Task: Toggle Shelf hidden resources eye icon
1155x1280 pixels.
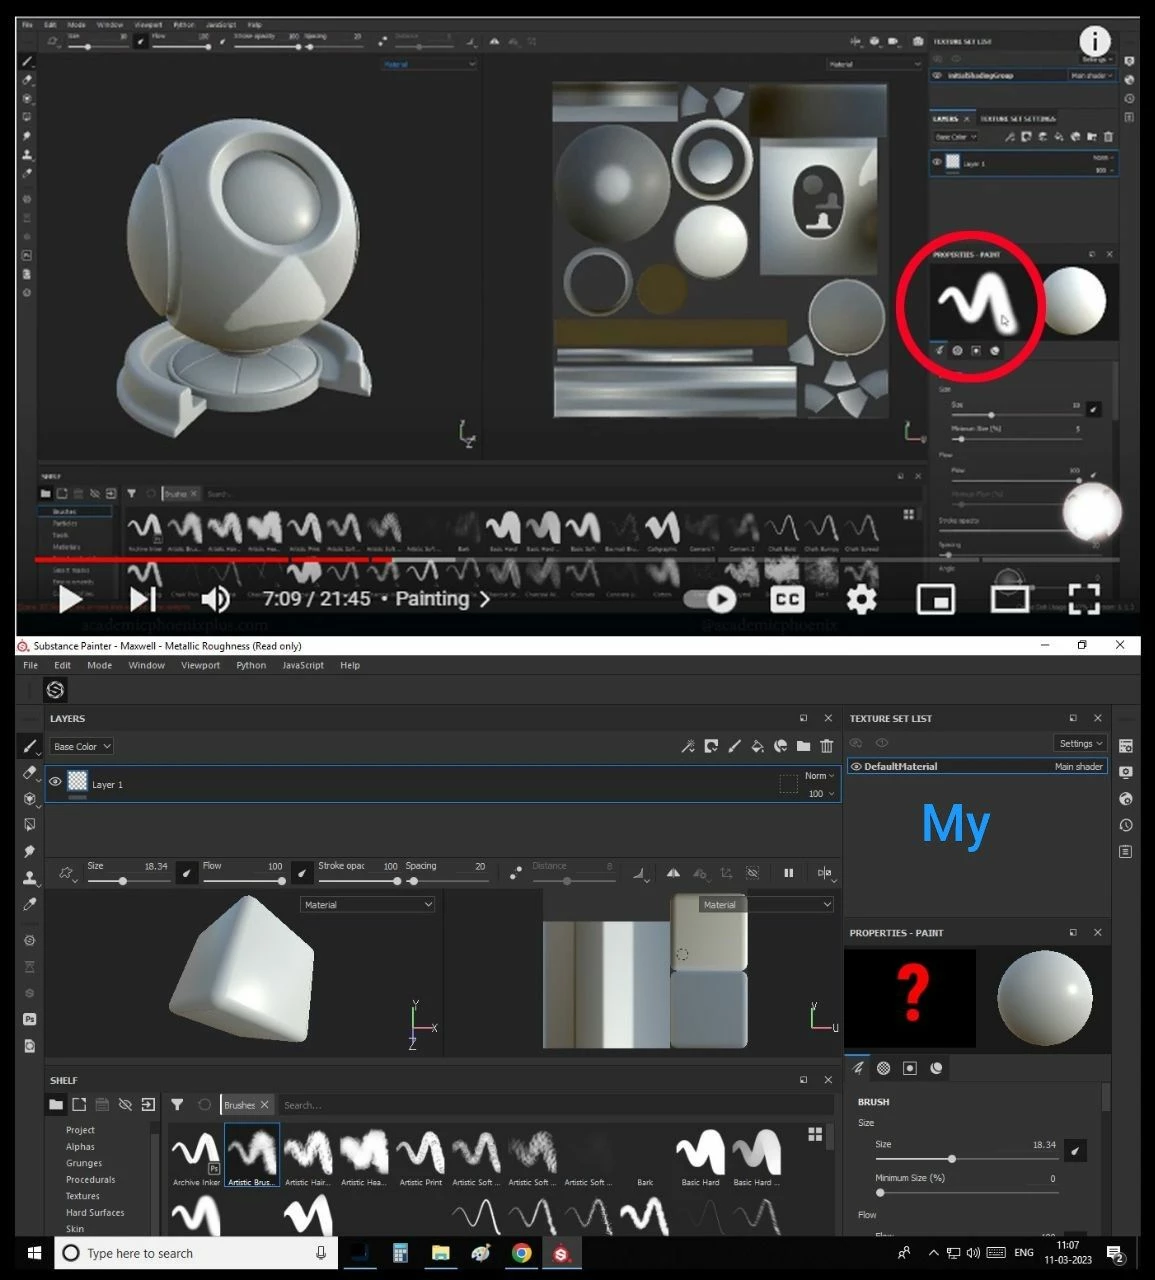Action: [x=125, y=1105]
